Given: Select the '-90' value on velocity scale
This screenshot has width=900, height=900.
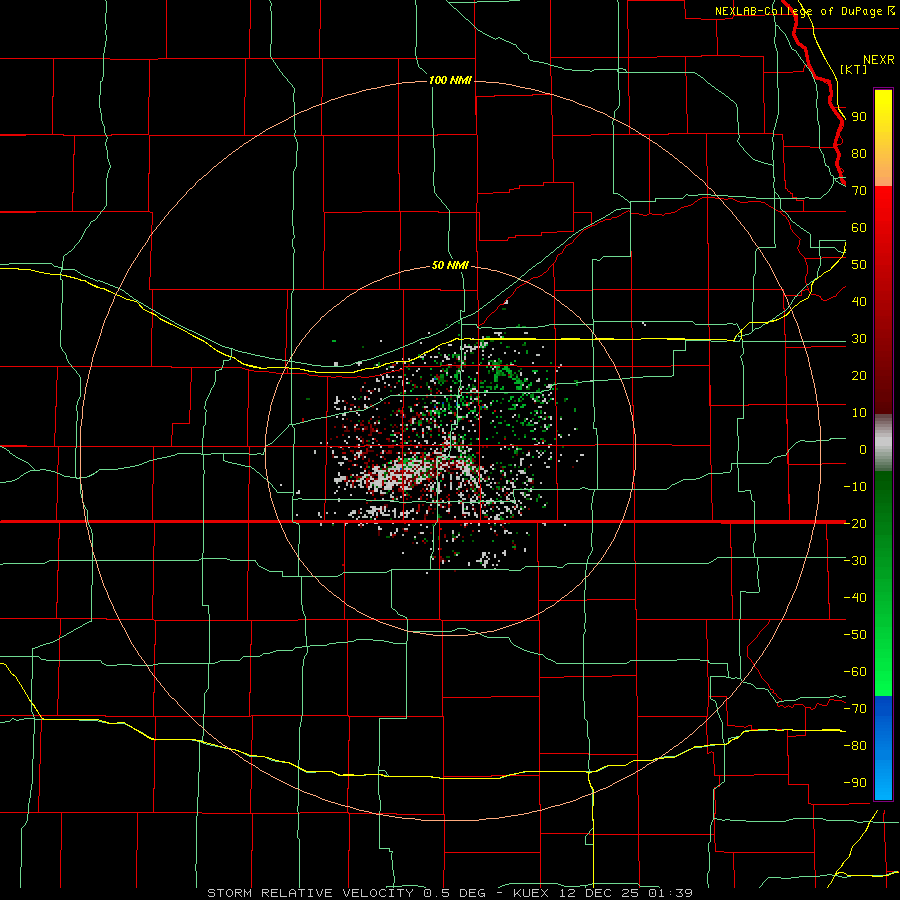Looking at the screenshot, I should tap(855, 783).
